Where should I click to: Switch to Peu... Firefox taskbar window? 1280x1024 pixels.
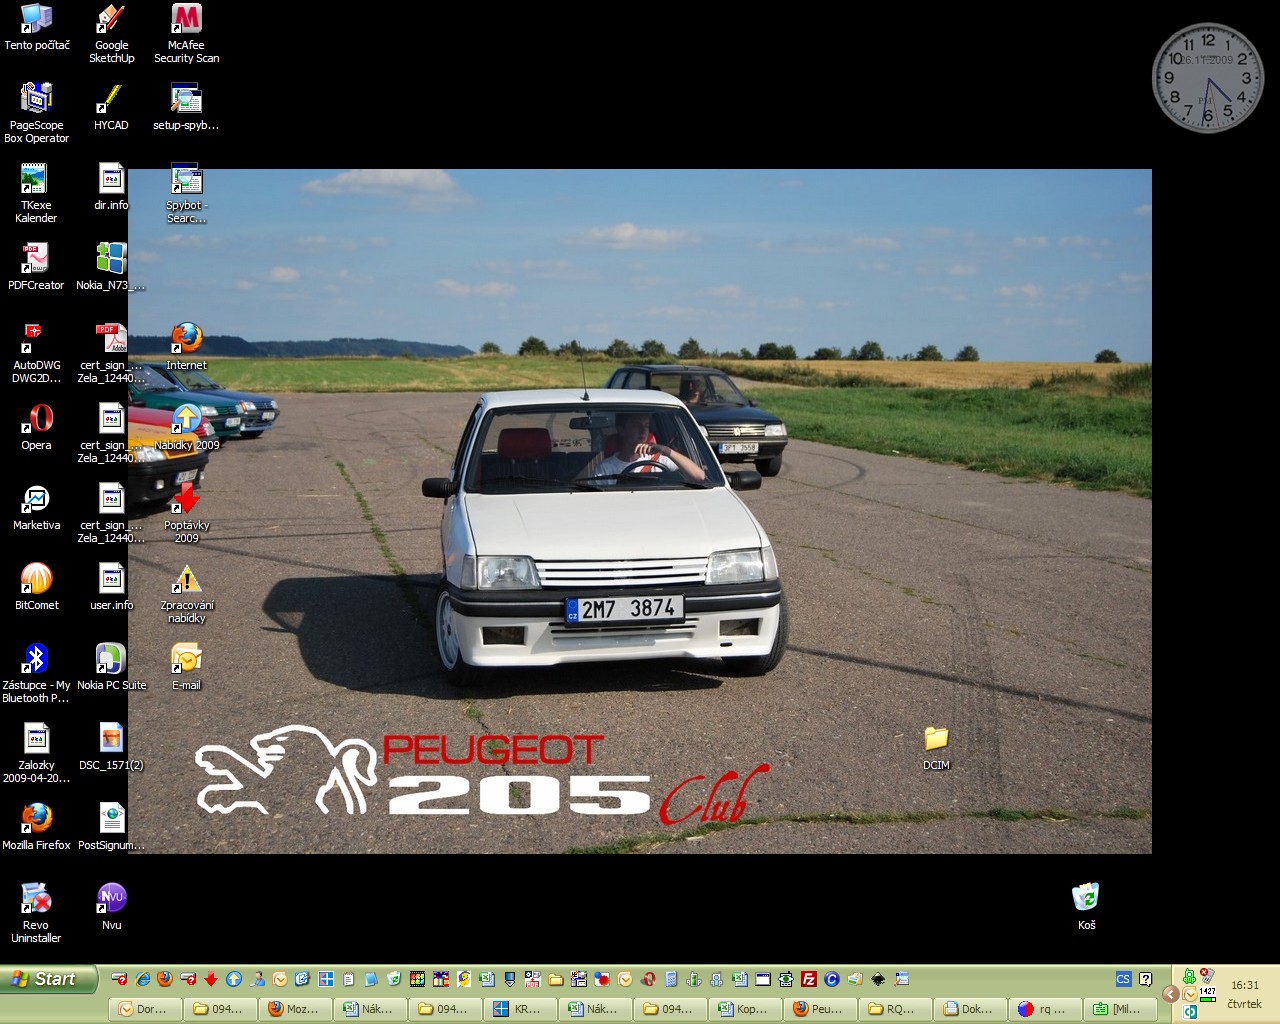click(819, 1009)
